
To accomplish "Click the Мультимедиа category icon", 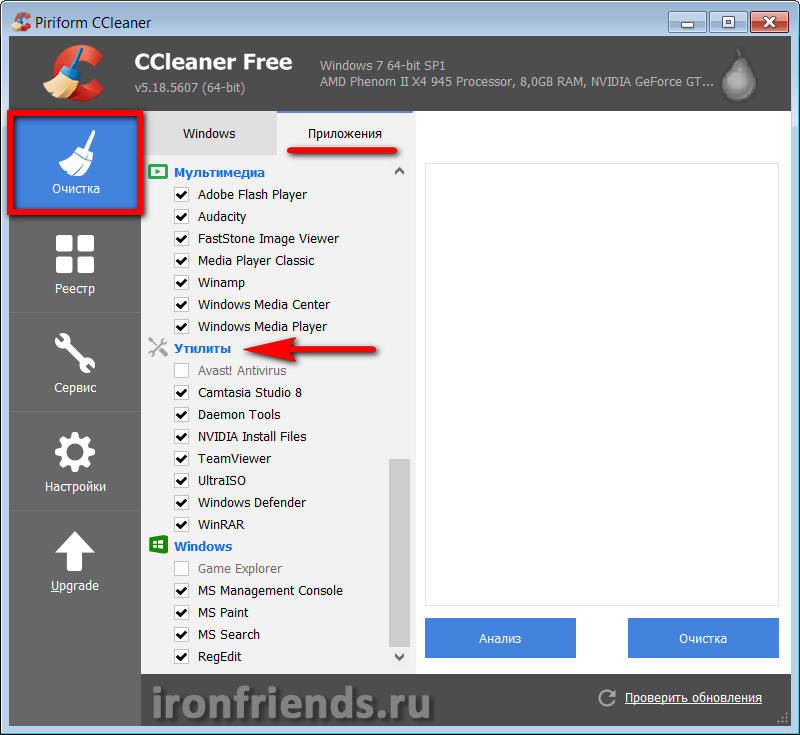I will (x=158, y=172).
